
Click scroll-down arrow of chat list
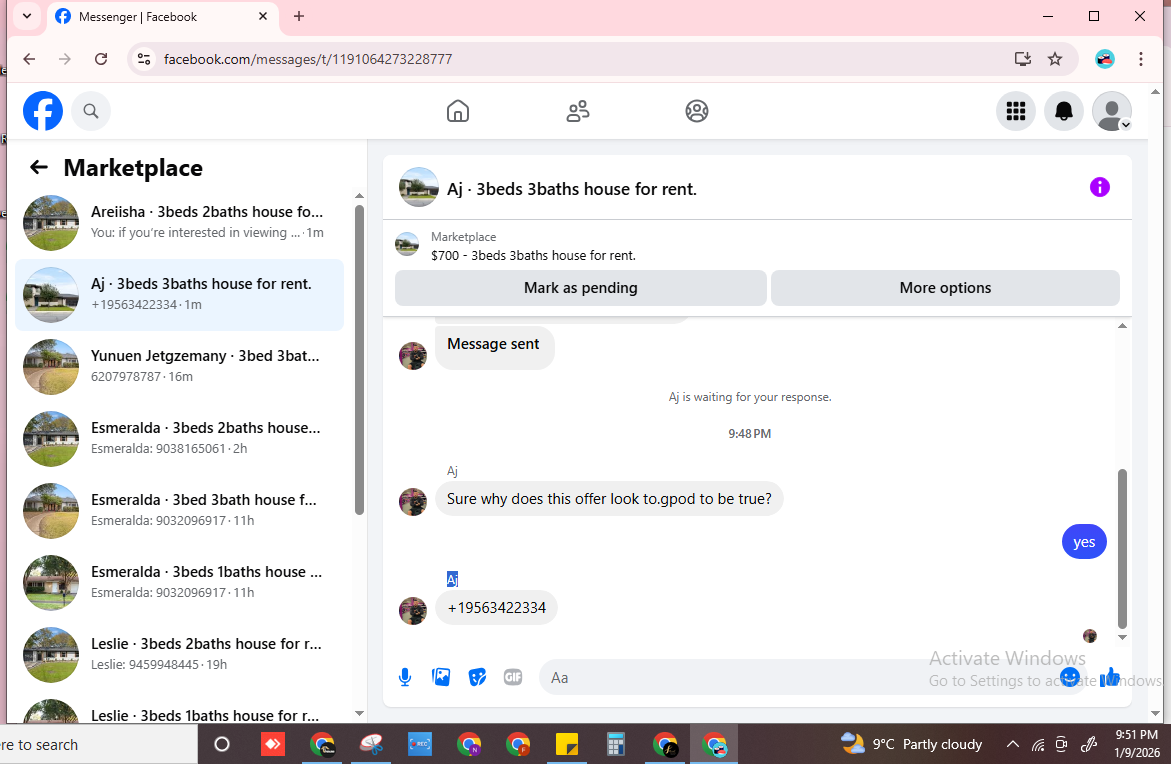pos(359,713)
